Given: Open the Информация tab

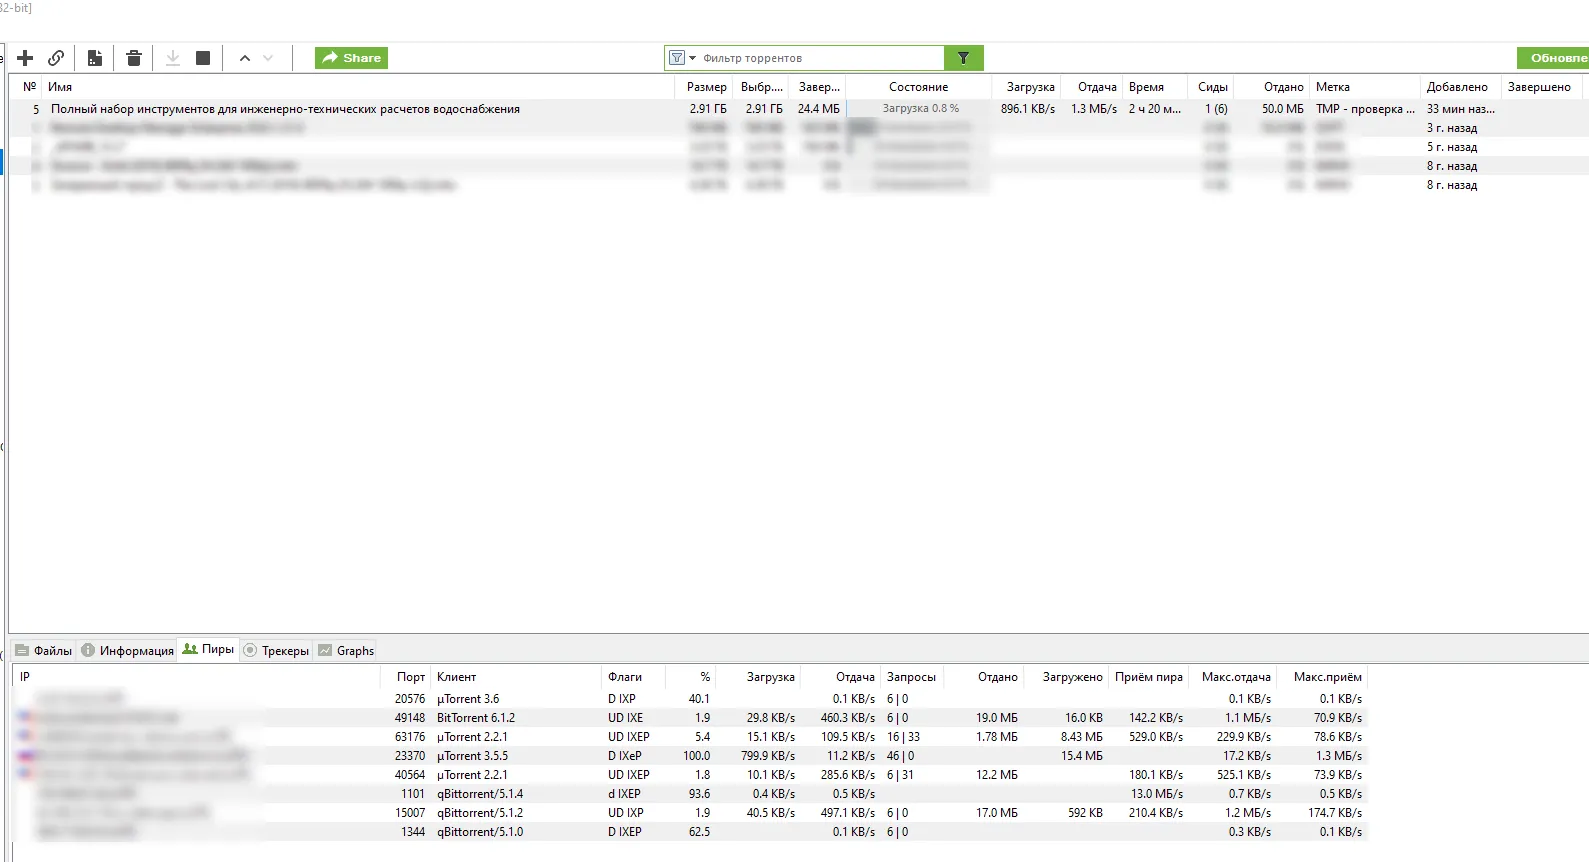Looking at the screenshot, I should pos(128,651).
